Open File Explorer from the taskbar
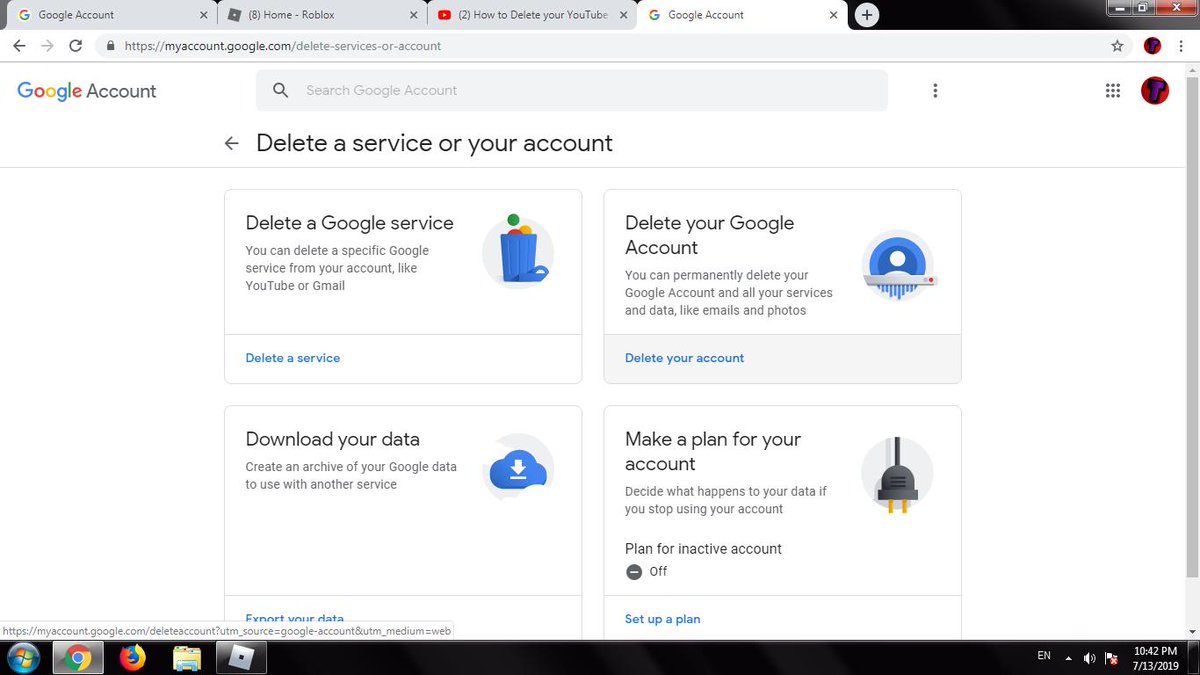This screenshot has height=675, width=1200. (187, 658)
